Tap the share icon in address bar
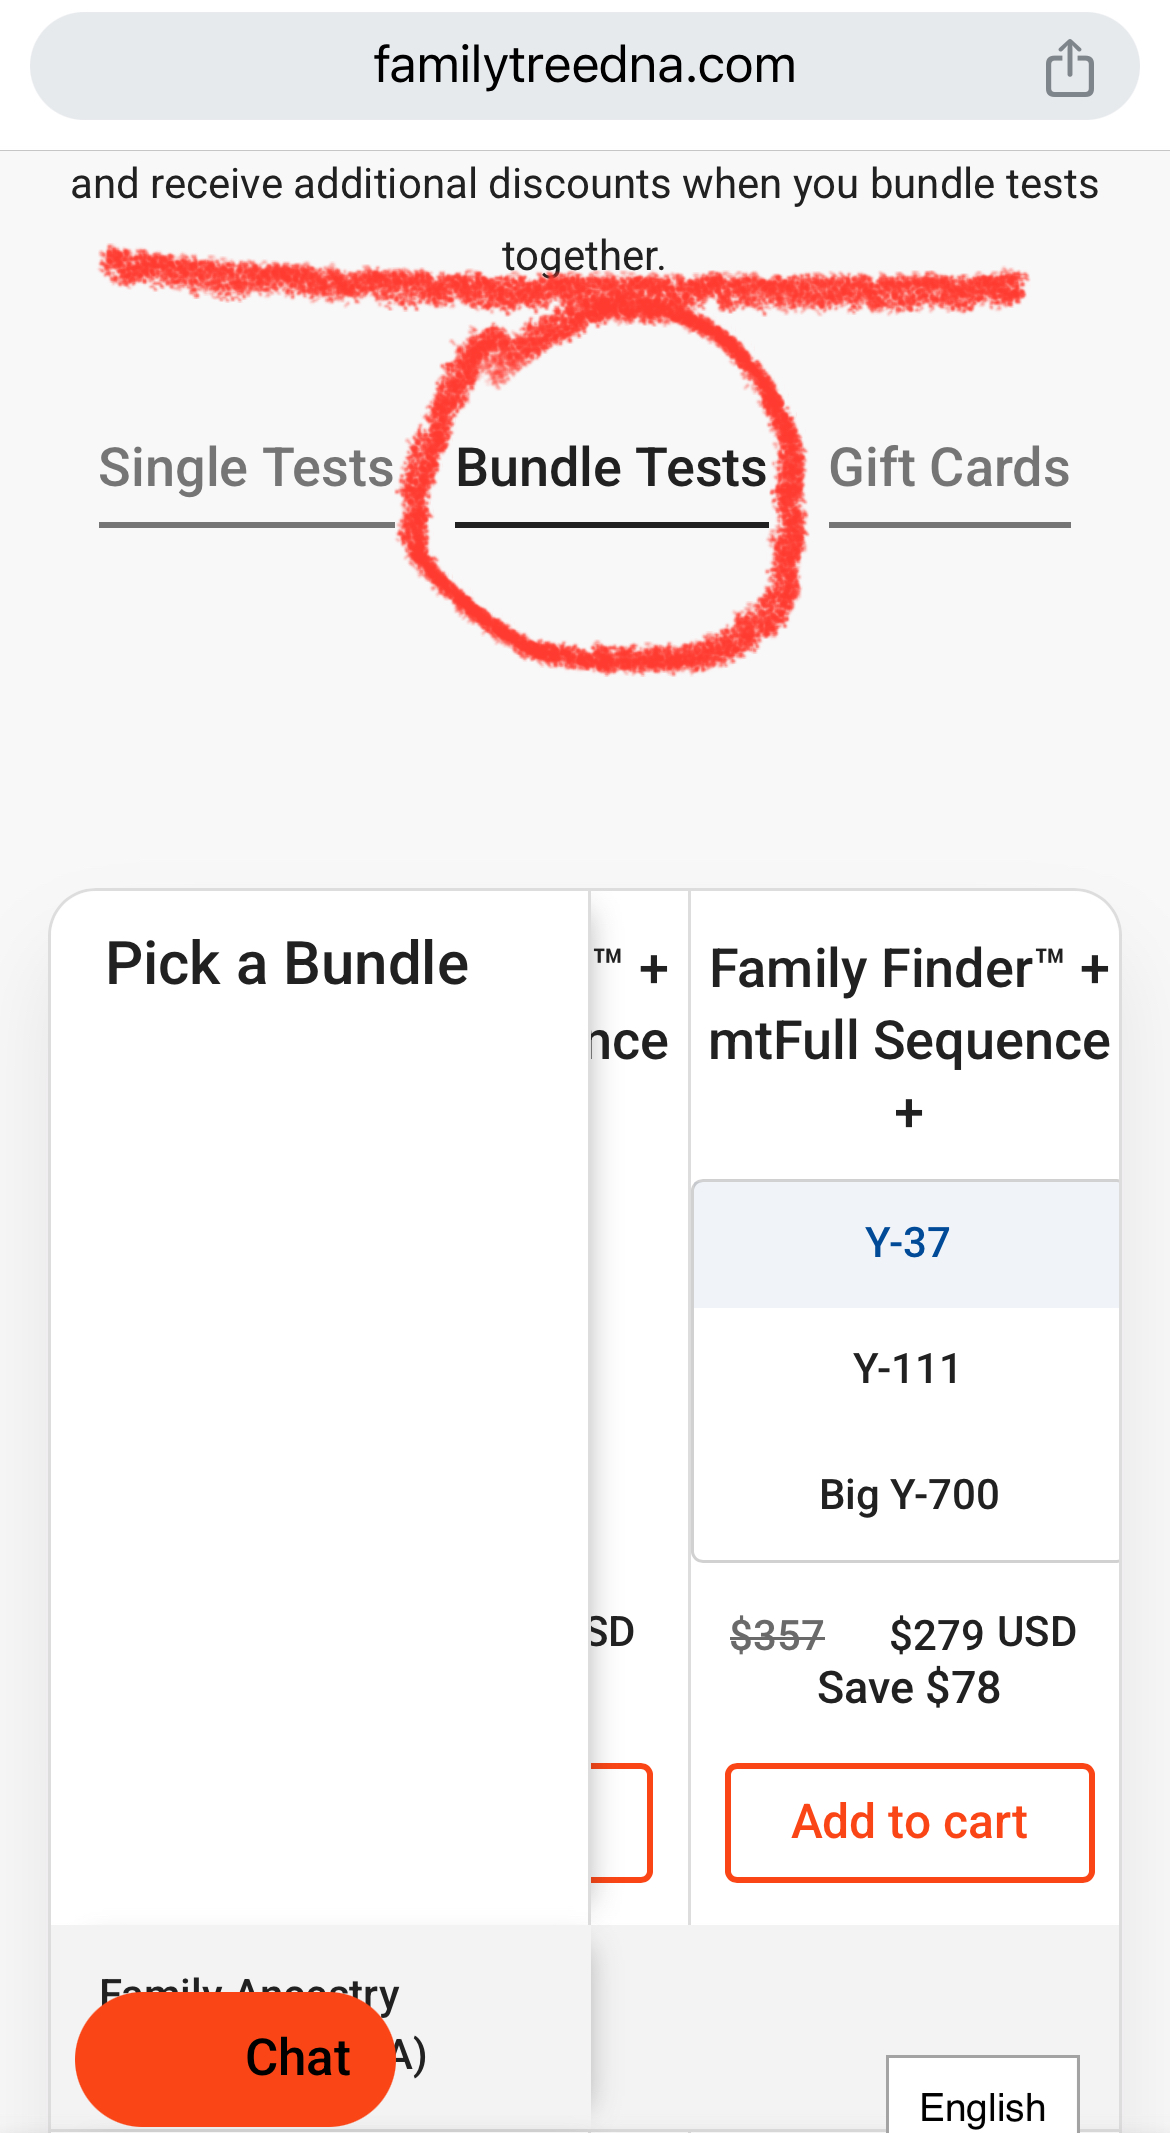 click(x=1069, y=68)
